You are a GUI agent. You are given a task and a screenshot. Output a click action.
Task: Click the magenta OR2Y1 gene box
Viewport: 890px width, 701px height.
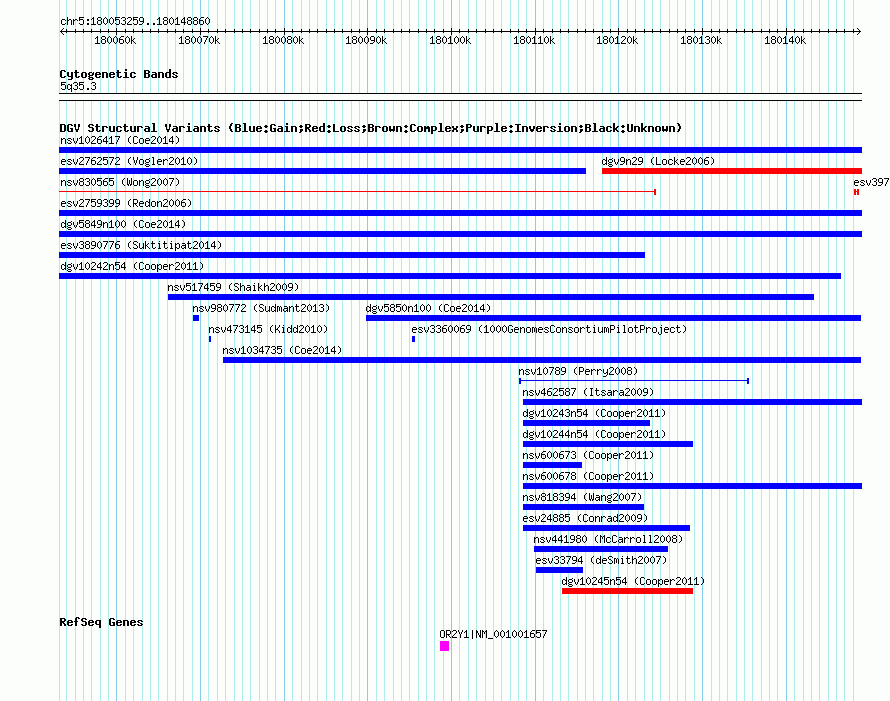tap(444, 646)
